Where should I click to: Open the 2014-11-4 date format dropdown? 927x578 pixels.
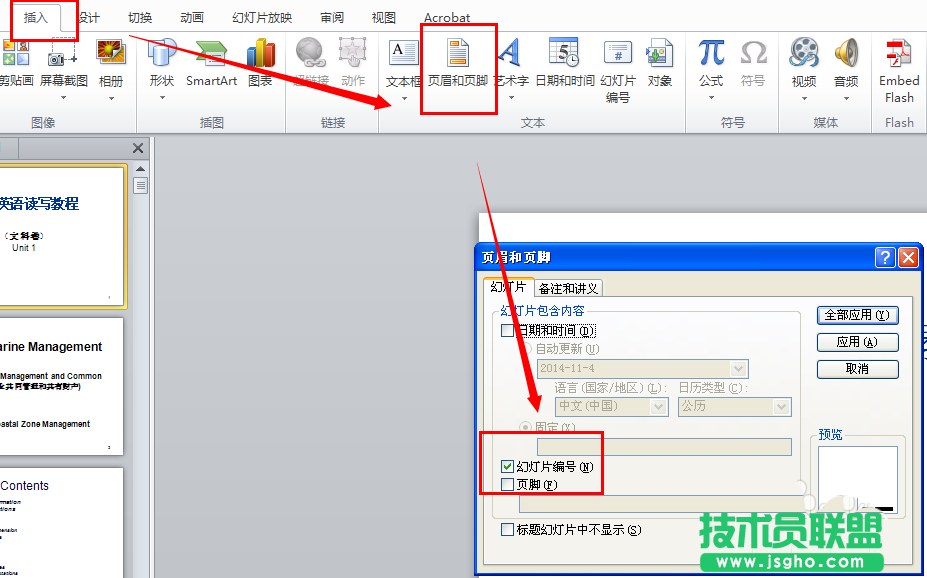point(738,369)
